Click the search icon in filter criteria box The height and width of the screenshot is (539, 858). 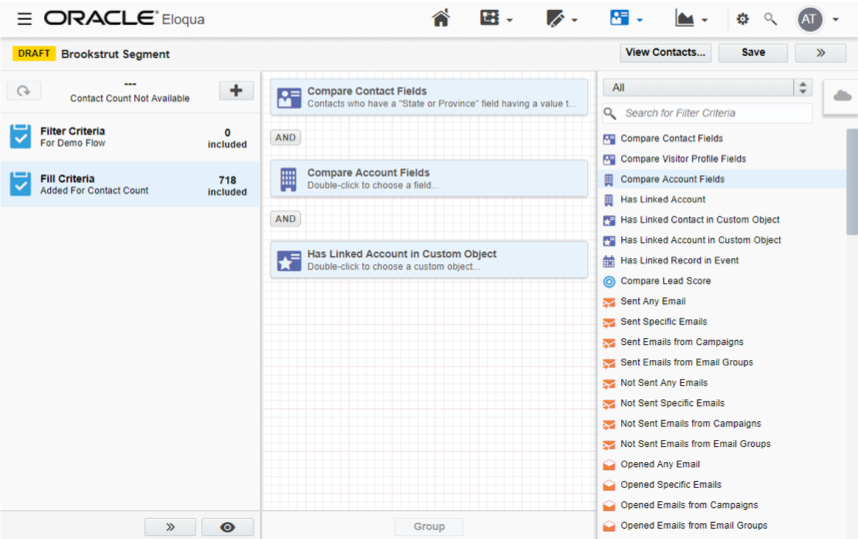(610, 113)
